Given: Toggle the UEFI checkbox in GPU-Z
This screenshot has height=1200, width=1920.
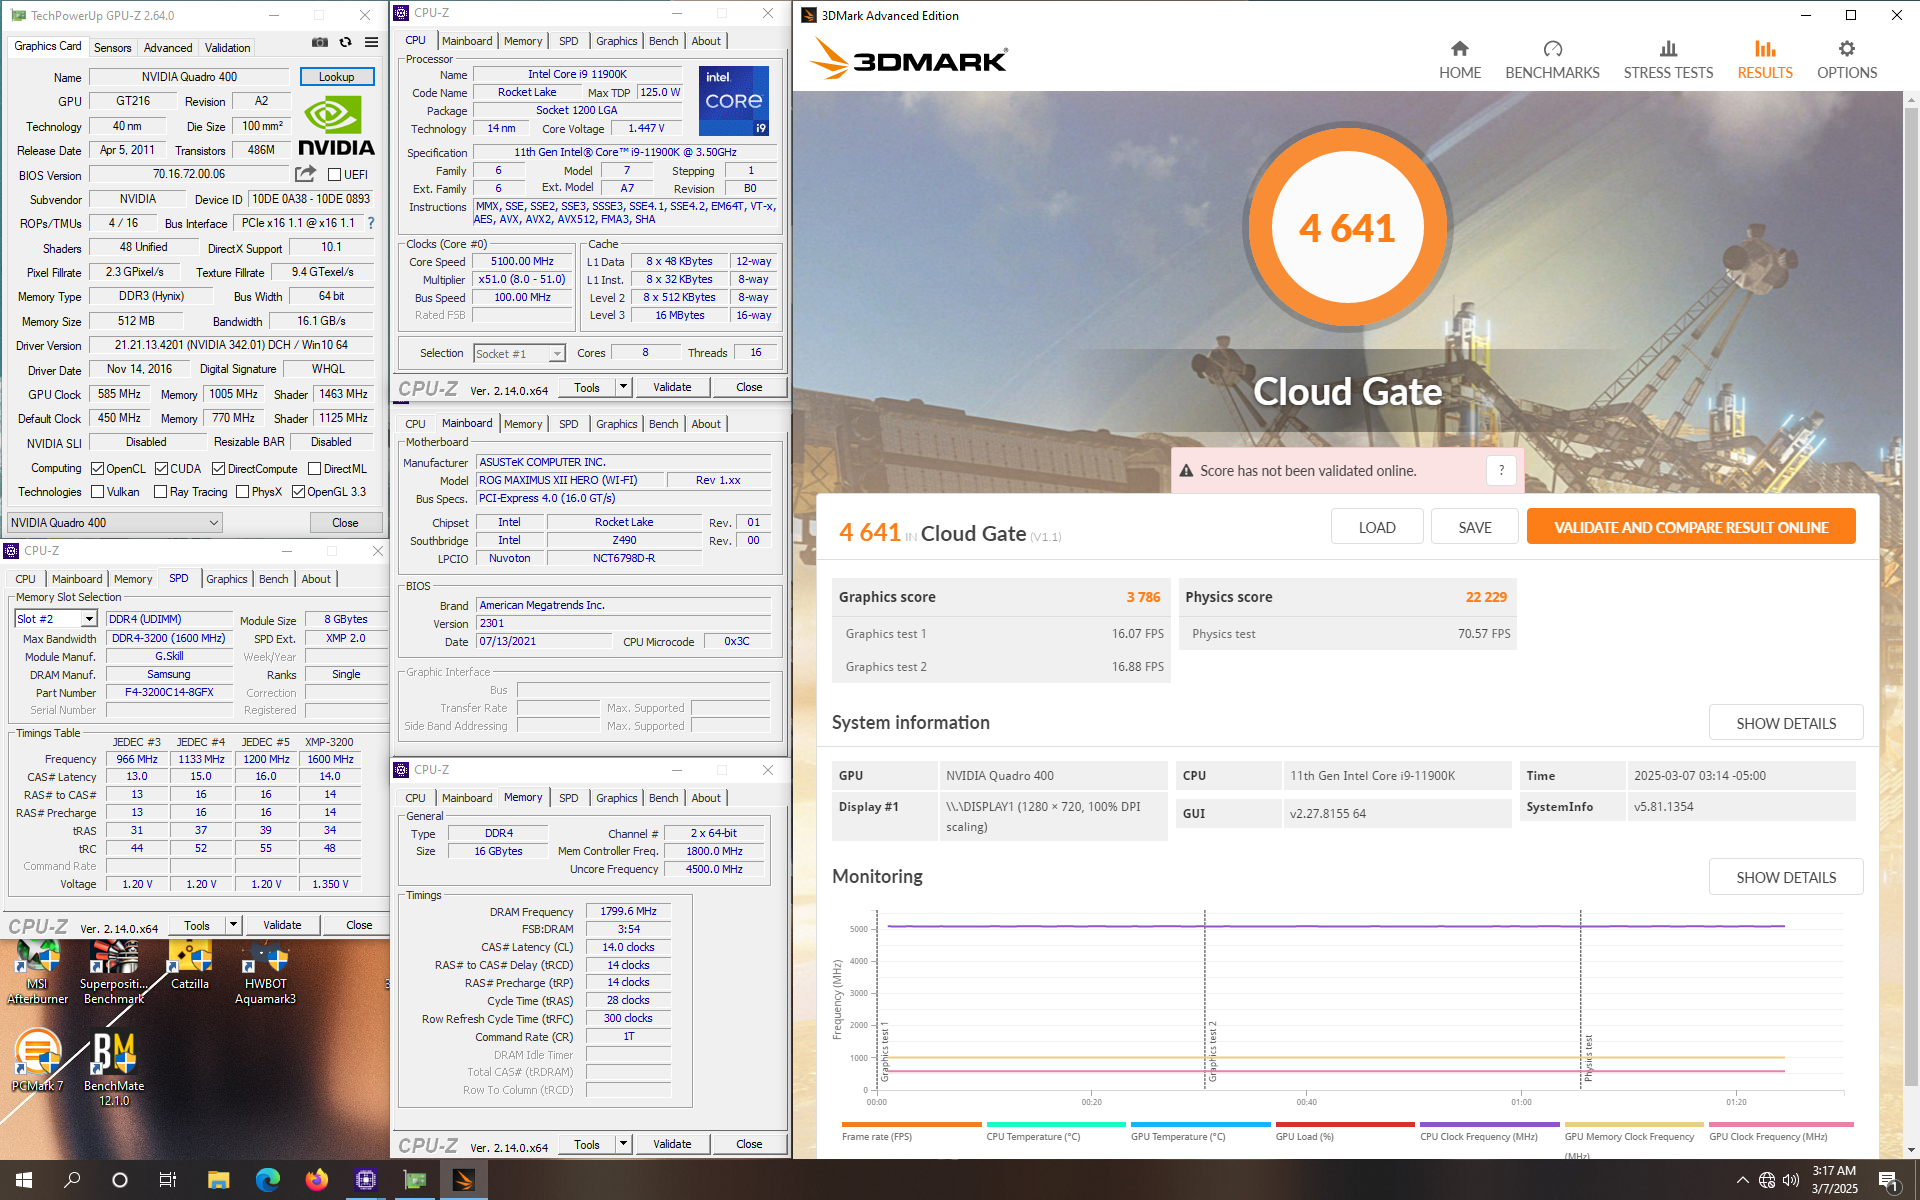Looking at the screenshot, I should pyautogui.click(x=335, y=175).
